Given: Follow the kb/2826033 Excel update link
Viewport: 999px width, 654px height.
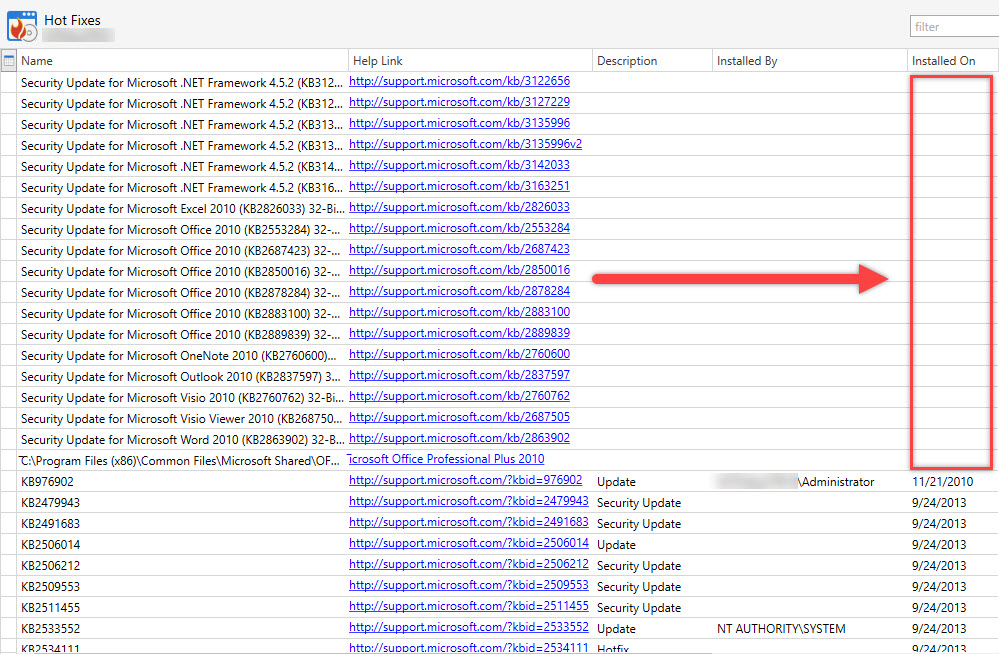Looking at the screenshot, I should (x=459, y=207).
